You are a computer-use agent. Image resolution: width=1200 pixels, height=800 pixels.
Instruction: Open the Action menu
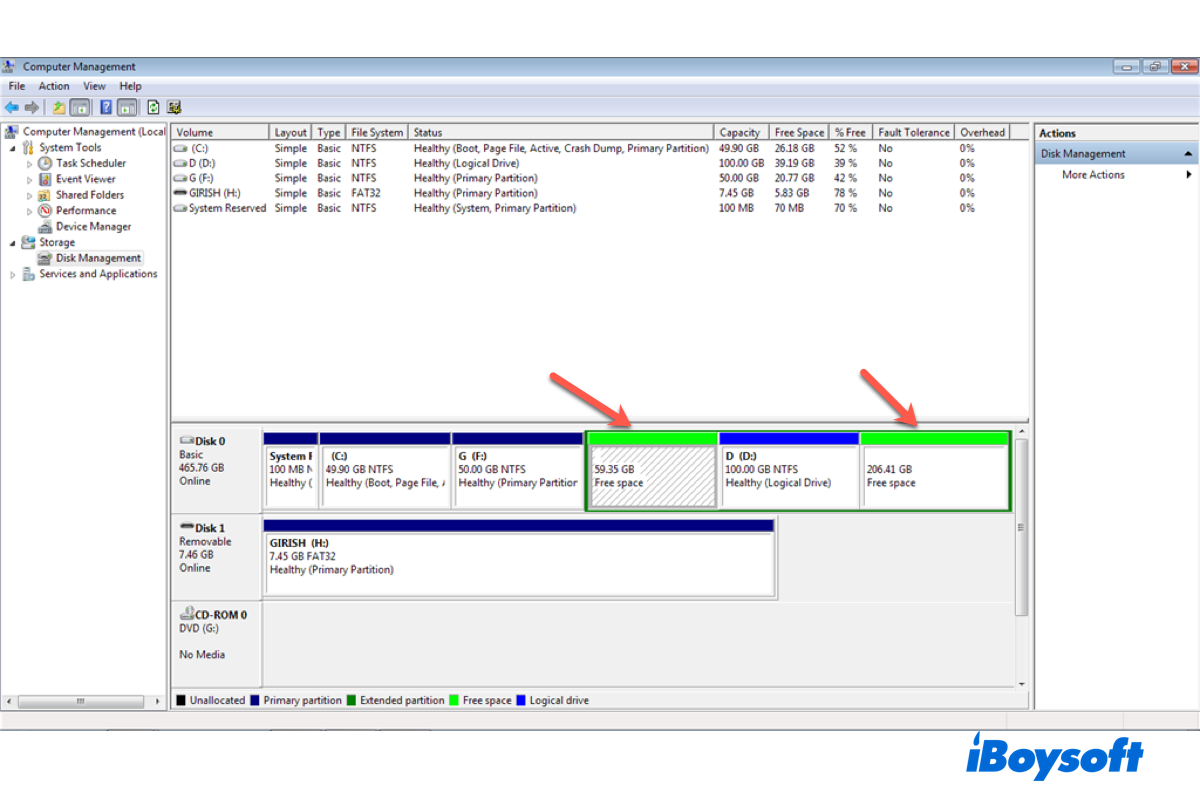pyautogui.click(x=54, y=86)
